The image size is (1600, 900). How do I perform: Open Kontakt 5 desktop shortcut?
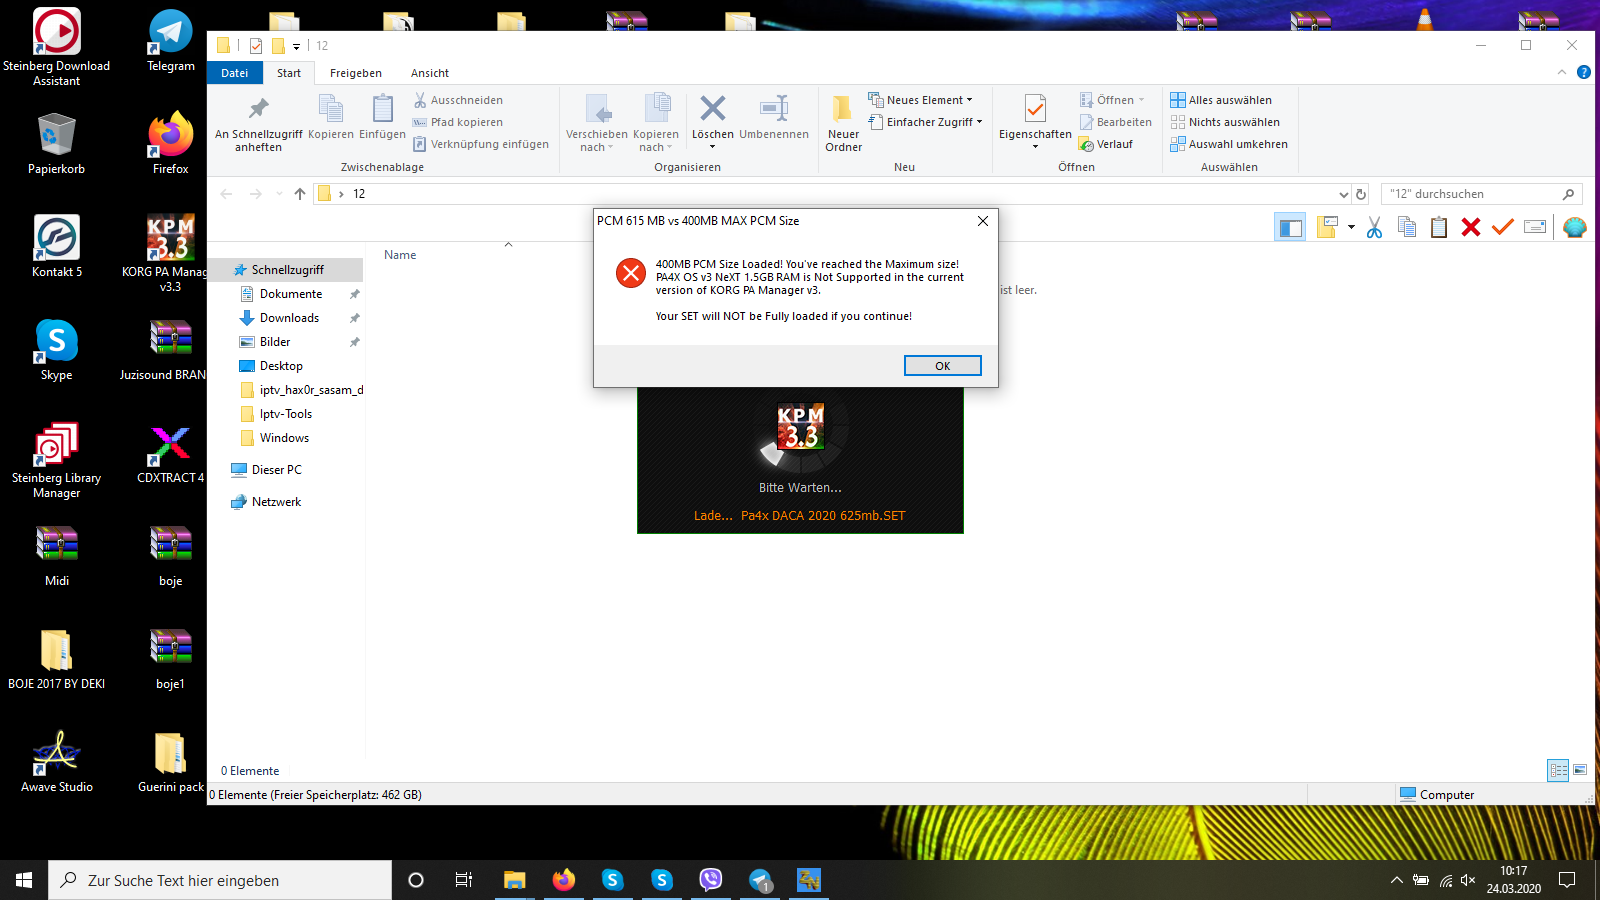click(x=57, y=246)
